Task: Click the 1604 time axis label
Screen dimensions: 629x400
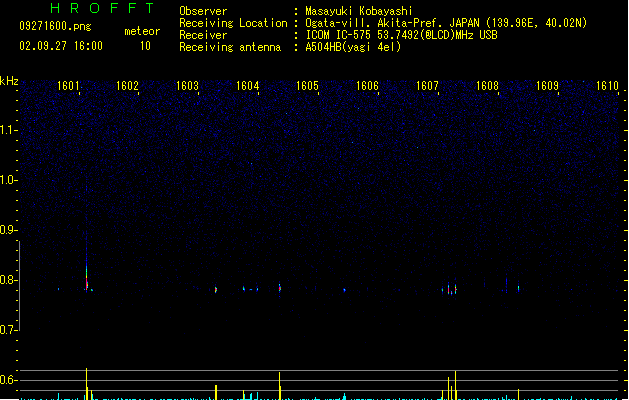Action: 248,86
